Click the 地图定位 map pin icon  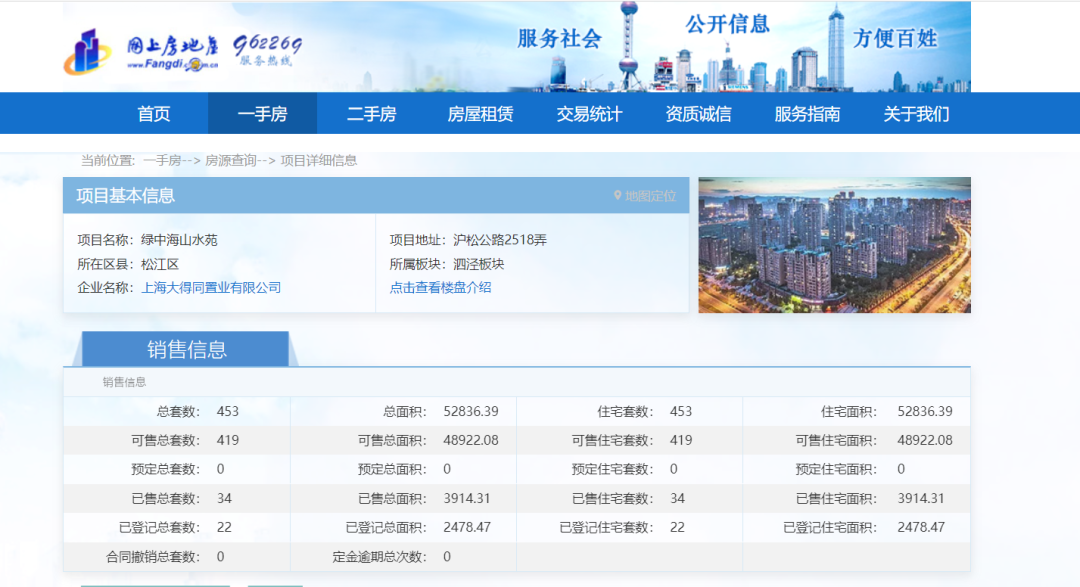coord(618,196)
